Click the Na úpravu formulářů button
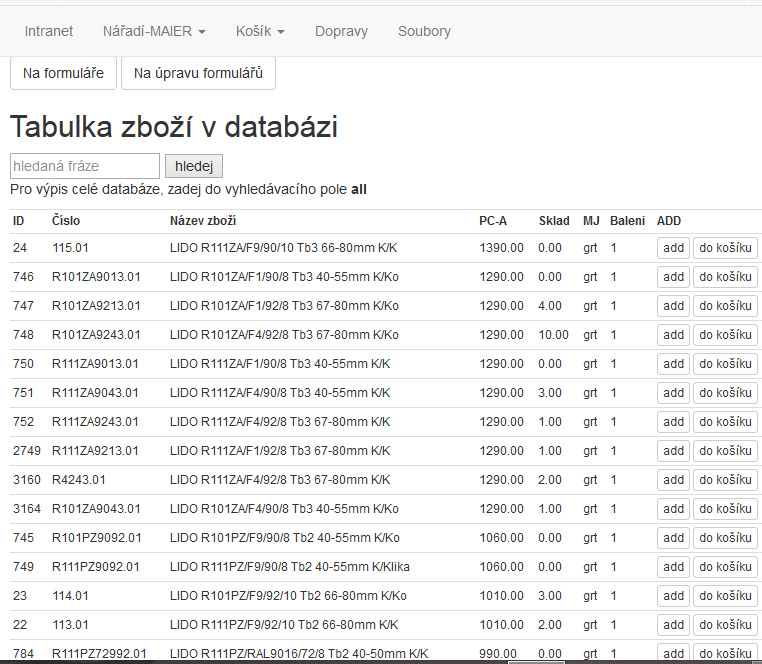 (x=198, y=73)
